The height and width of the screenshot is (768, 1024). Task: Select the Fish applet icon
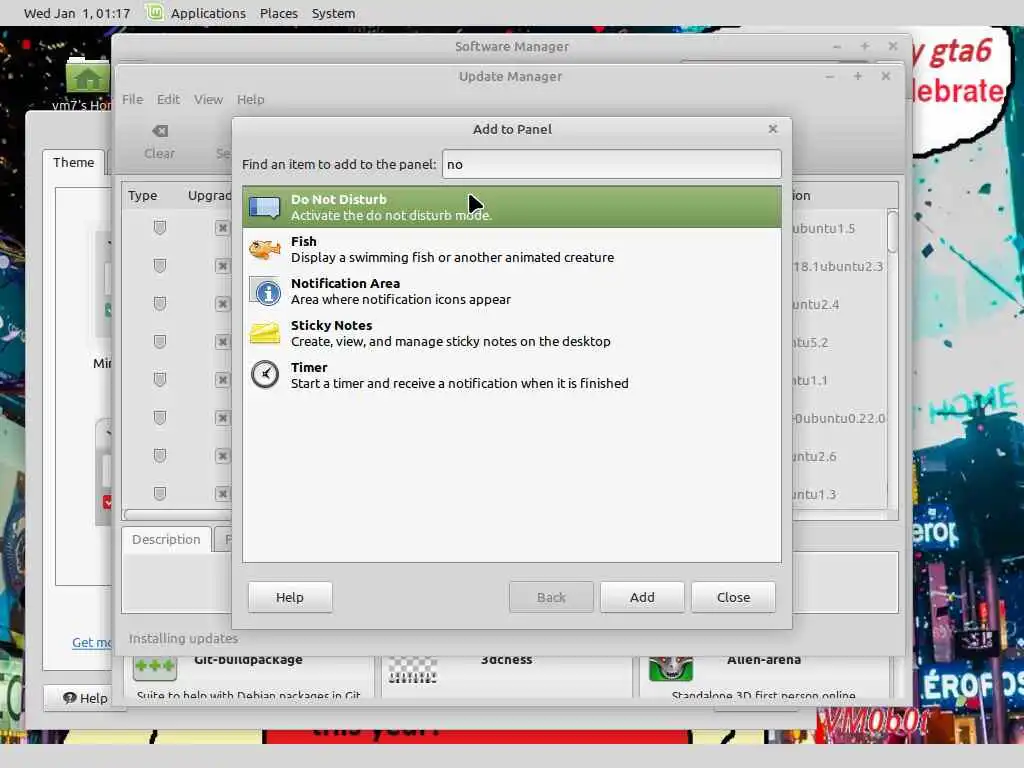click(x=264, y=249)
